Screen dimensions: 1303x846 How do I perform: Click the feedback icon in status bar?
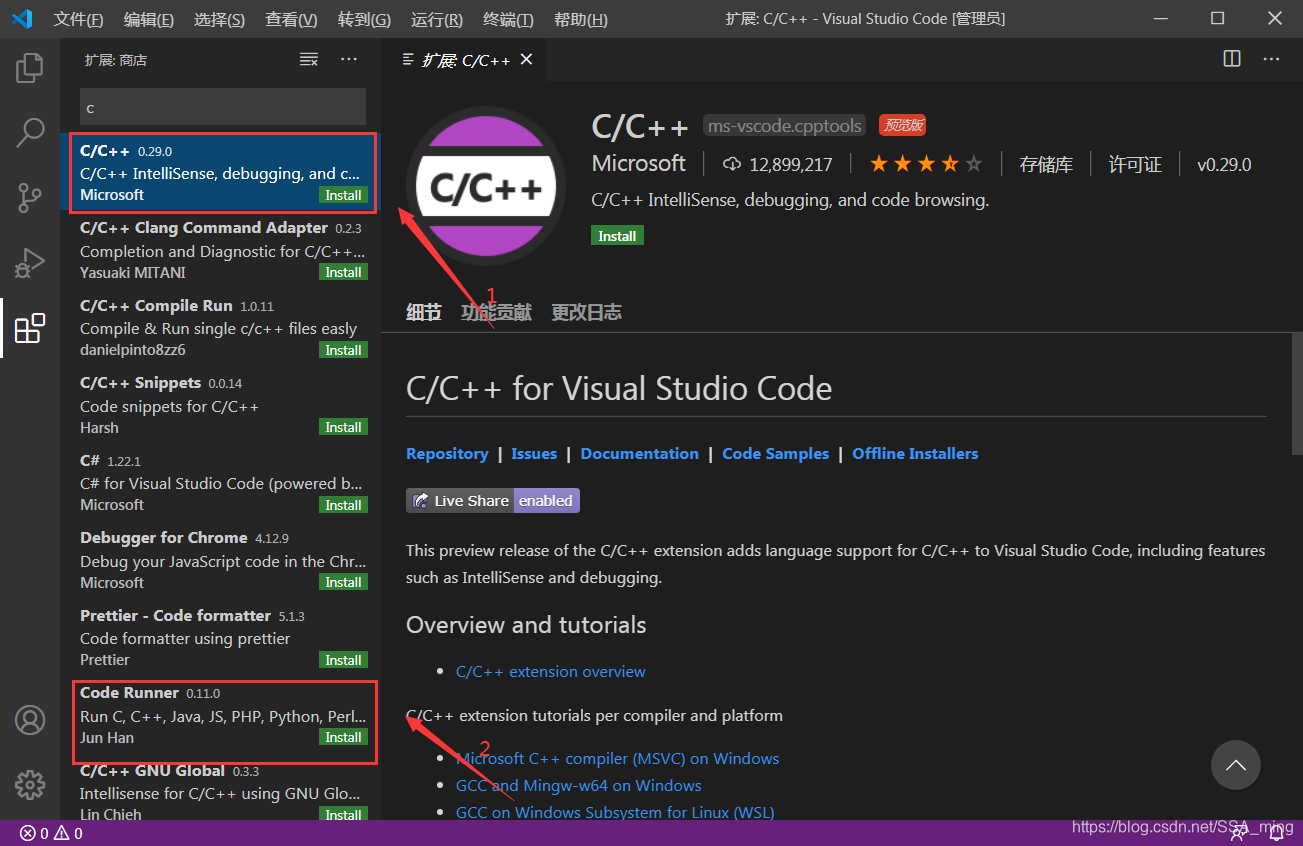pyautogui.click(x=1238, y=833)
